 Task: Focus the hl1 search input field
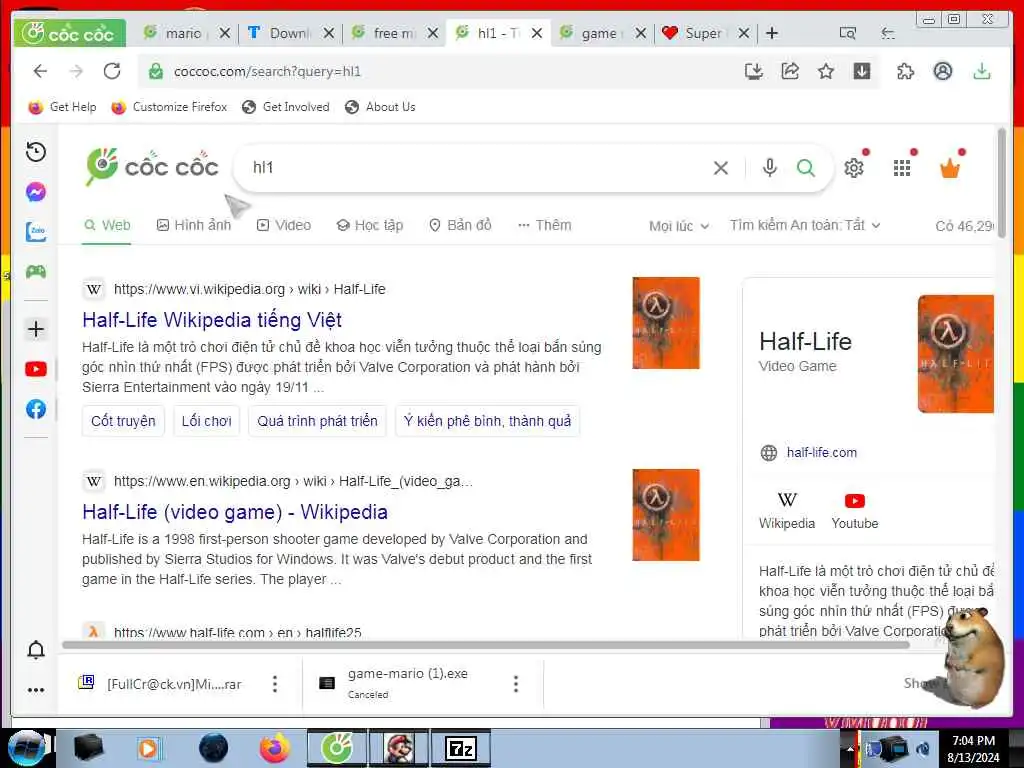coord(477,168)
